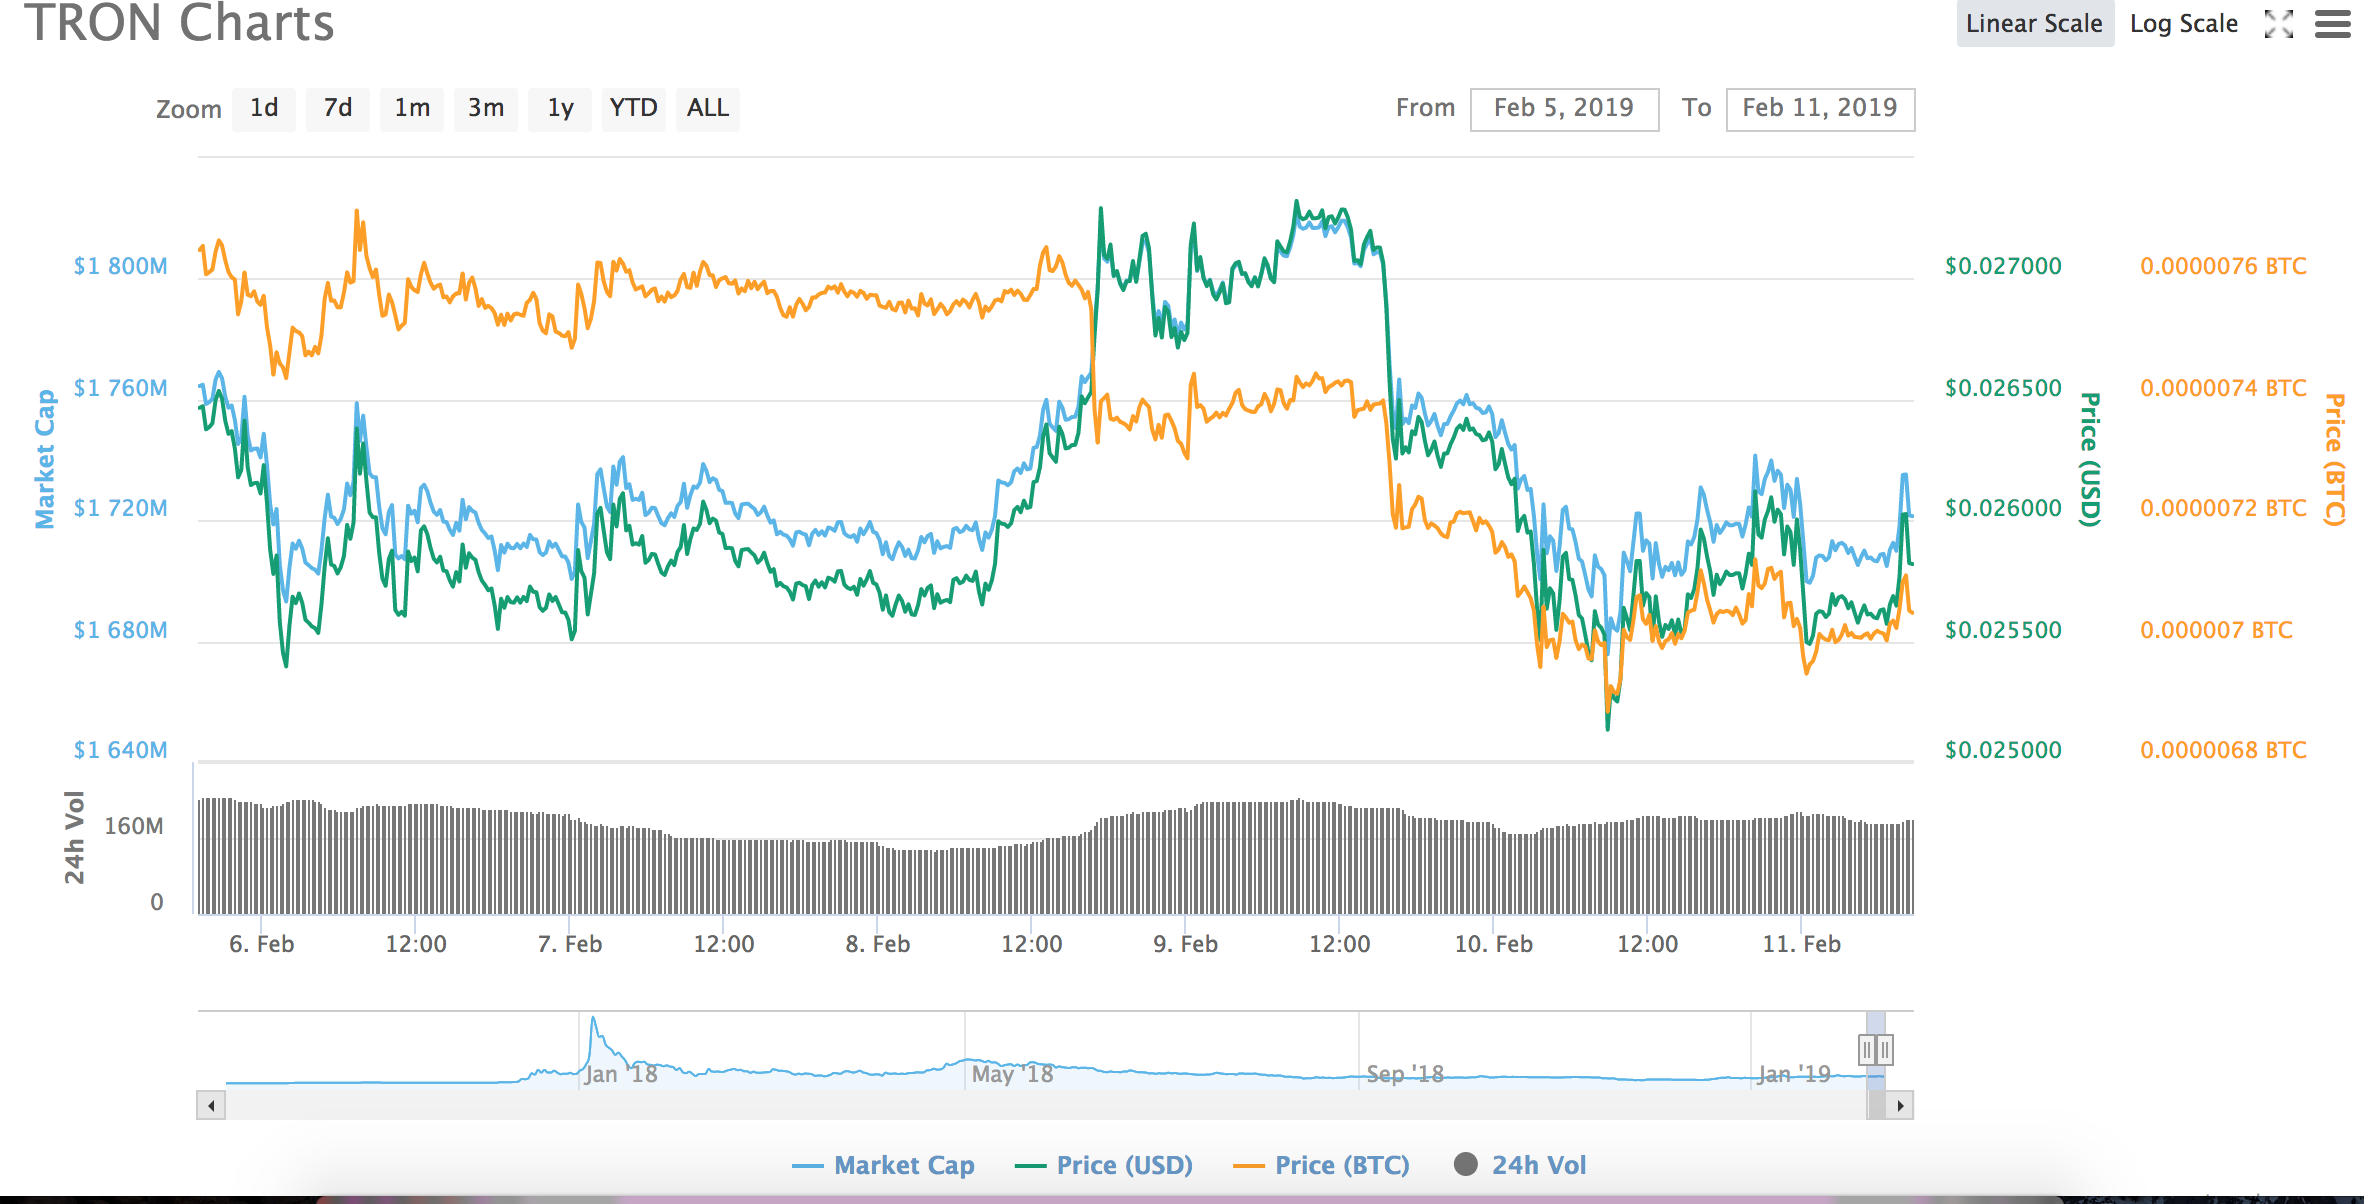This screenshot has width=2364, height=1204.
Task: Click the Jan '19 navigator label
Action: (x=1794, y=1074)
